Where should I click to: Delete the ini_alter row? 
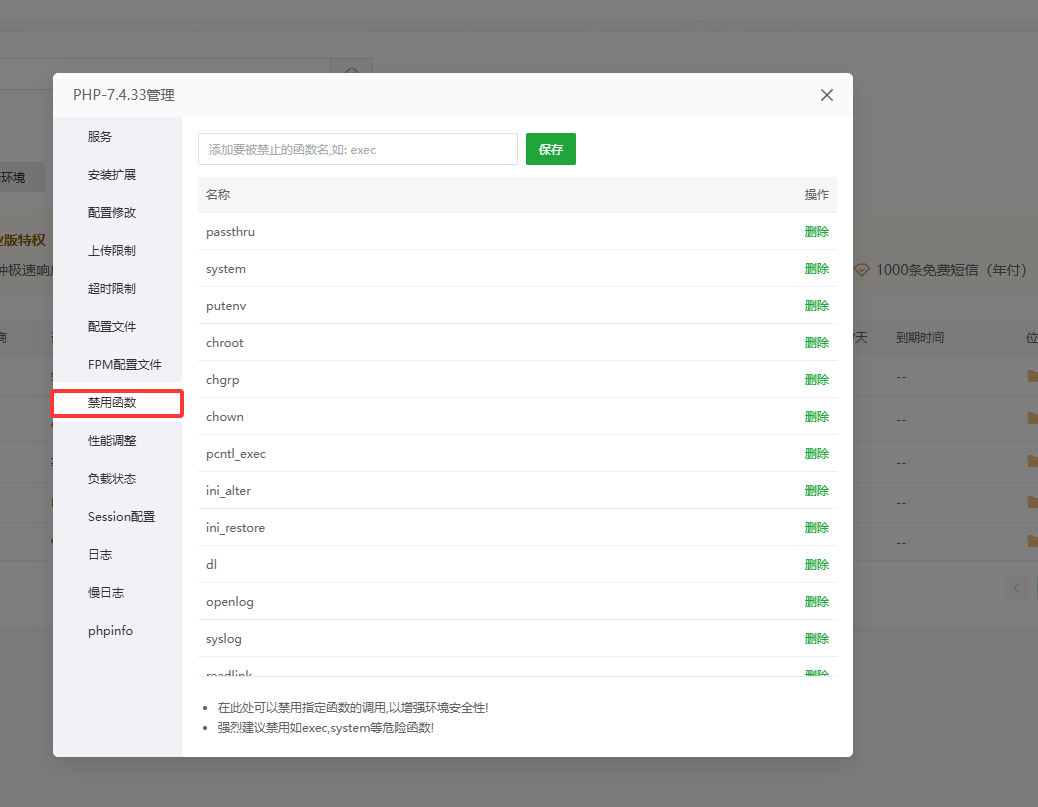tap(816, 491)
